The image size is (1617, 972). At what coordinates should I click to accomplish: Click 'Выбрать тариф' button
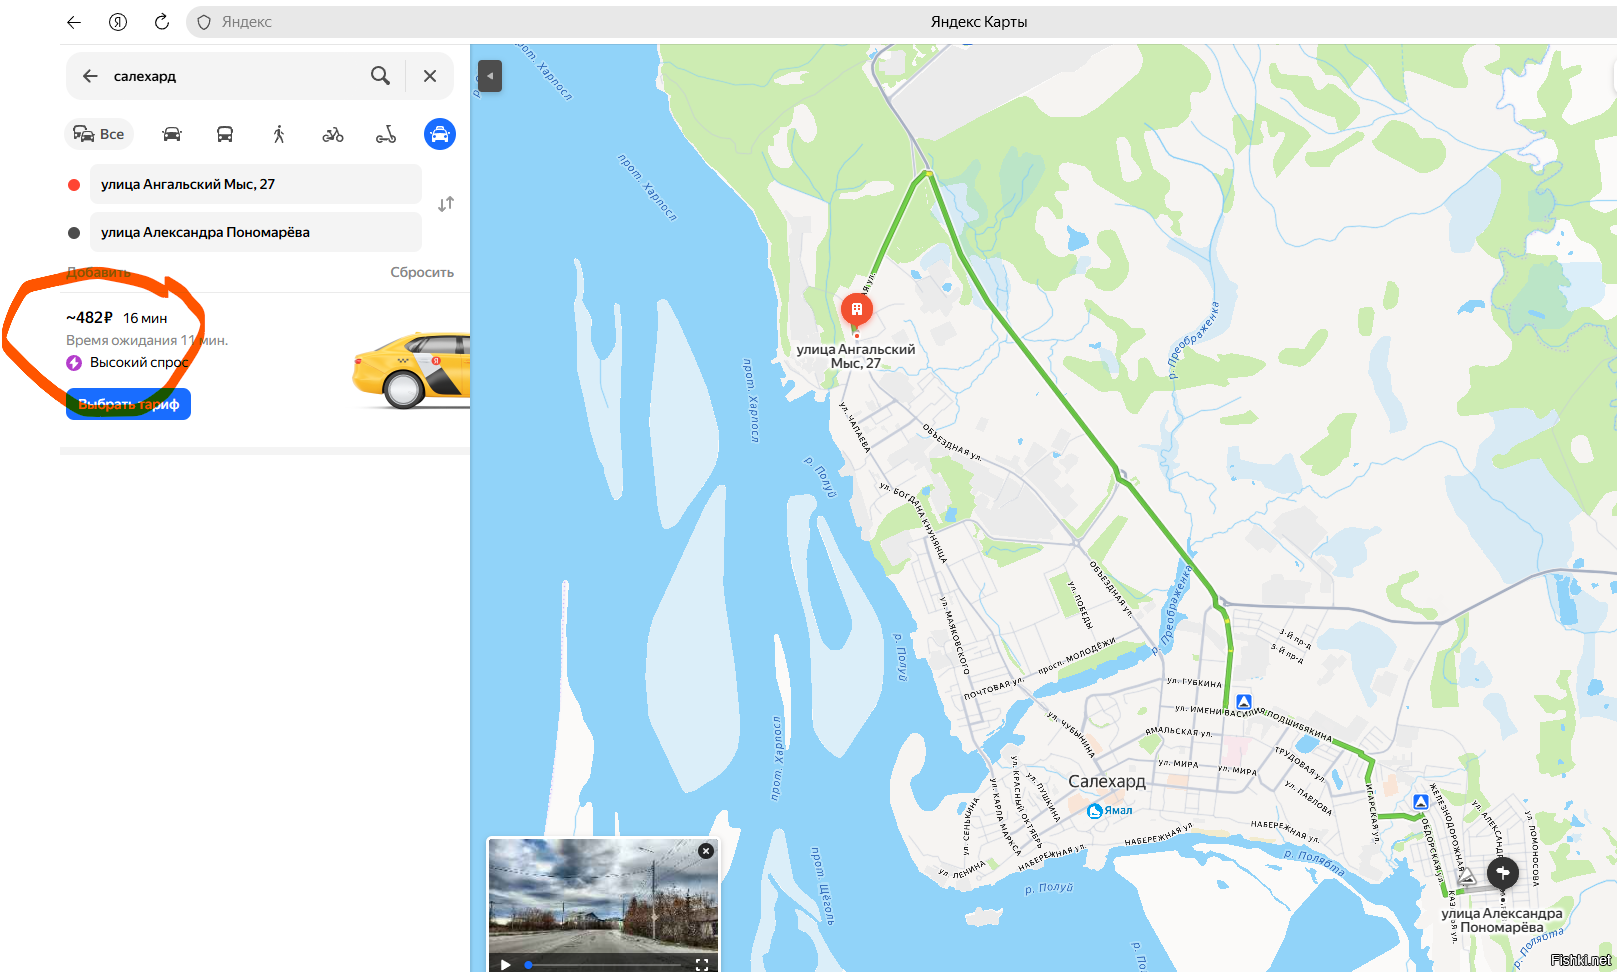tap(128, 404)
